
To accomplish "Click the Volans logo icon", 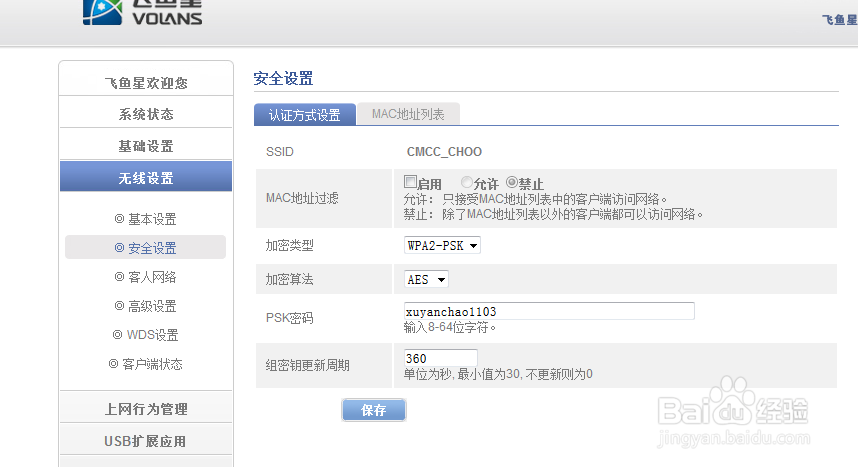I will coord(102,12).
